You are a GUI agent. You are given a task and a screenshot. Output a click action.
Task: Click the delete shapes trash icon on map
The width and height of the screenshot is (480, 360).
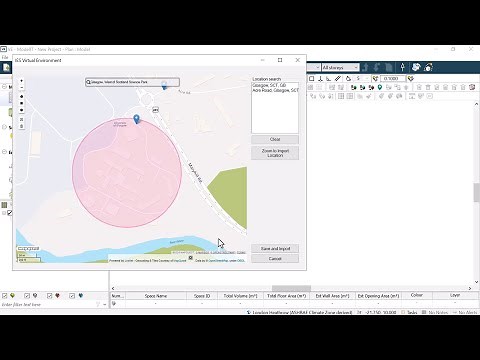click(x=22, y=126)
